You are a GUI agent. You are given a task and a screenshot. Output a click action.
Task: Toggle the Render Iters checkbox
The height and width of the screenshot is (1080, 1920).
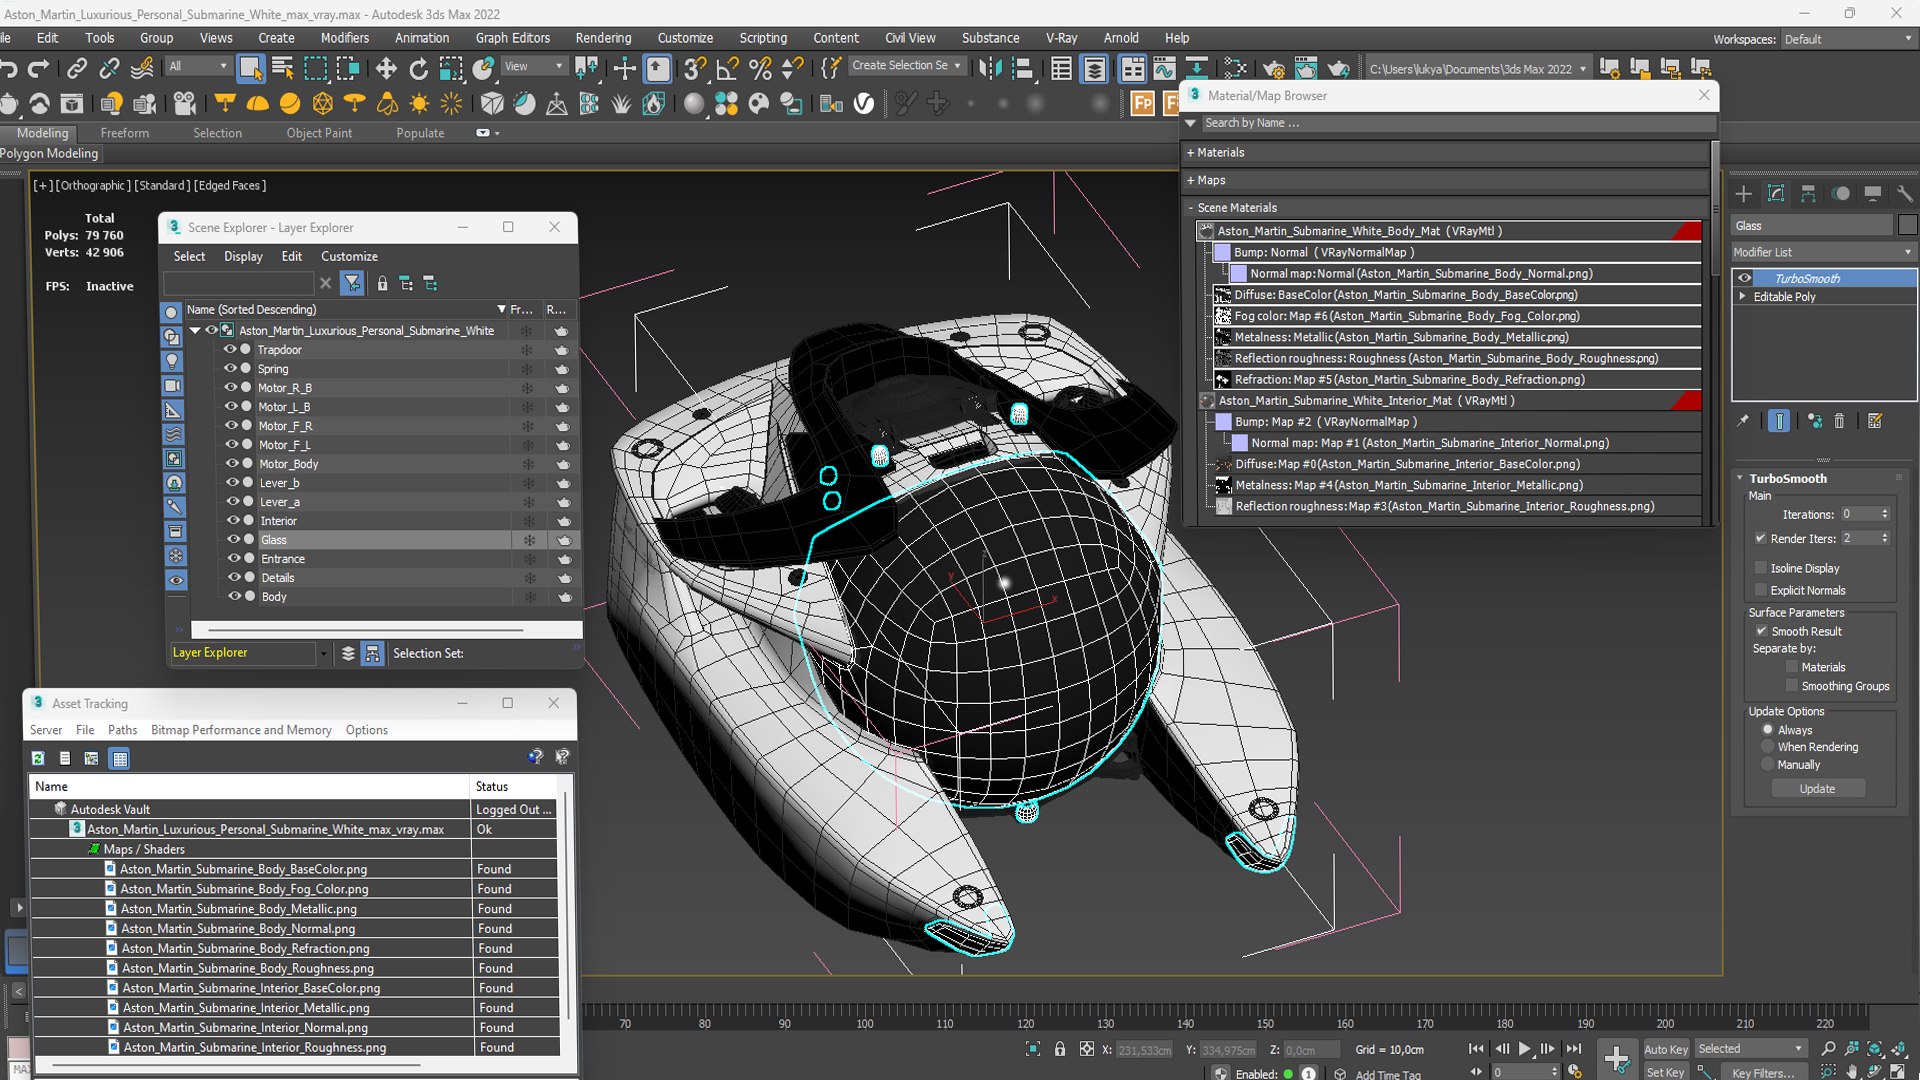pos(1761,538)
